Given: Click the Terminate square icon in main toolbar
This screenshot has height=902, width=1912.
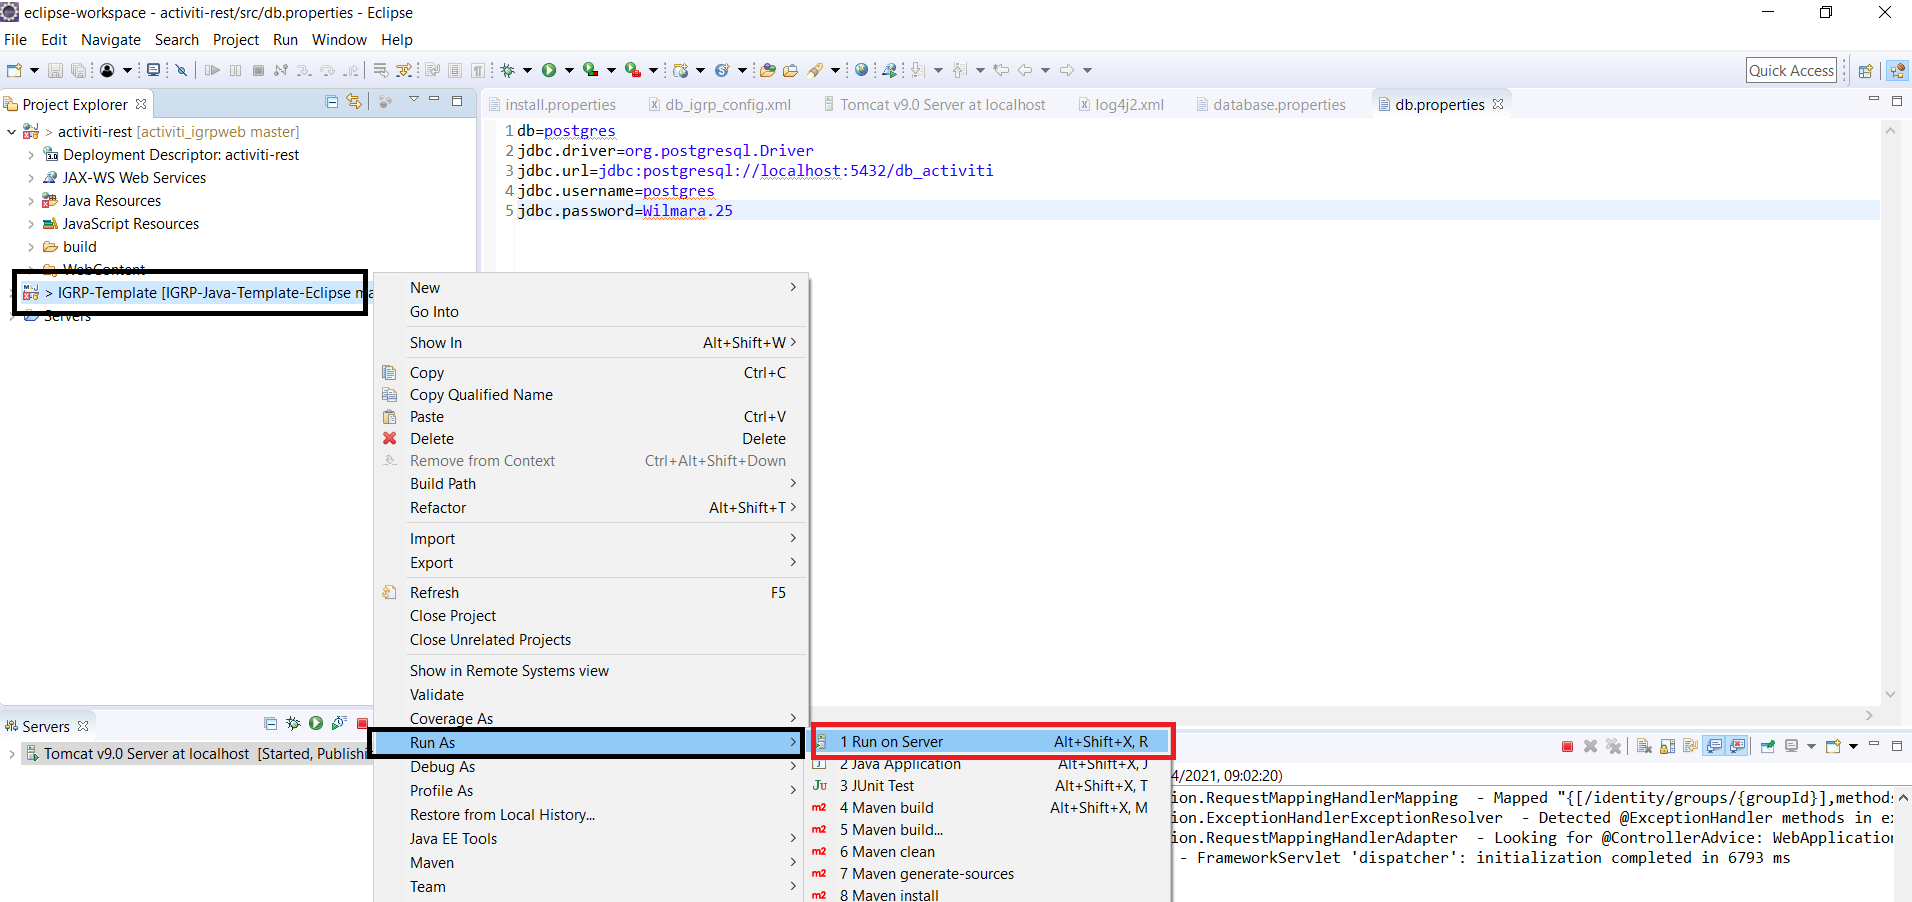Looking at the screenshot, I should coord(258,70).
